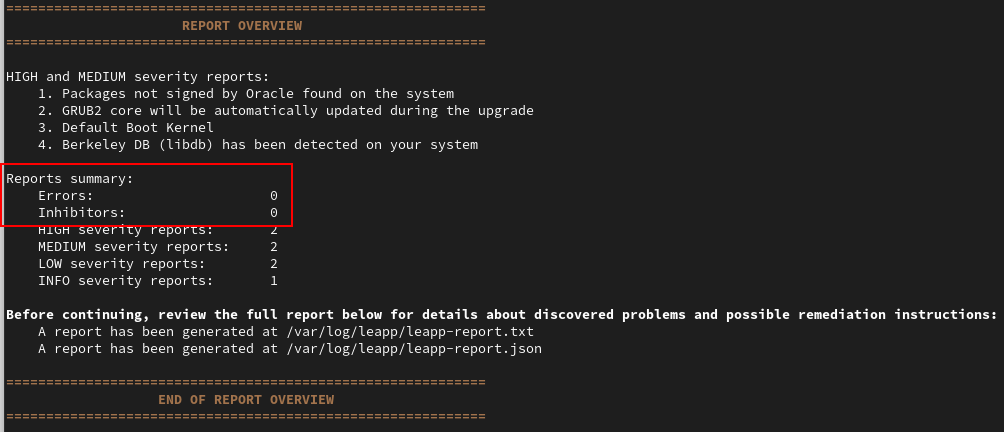Viewport: 1004px width, 432px height.
Task: Click the MEDIUM severity reports count
Action: 274,246
